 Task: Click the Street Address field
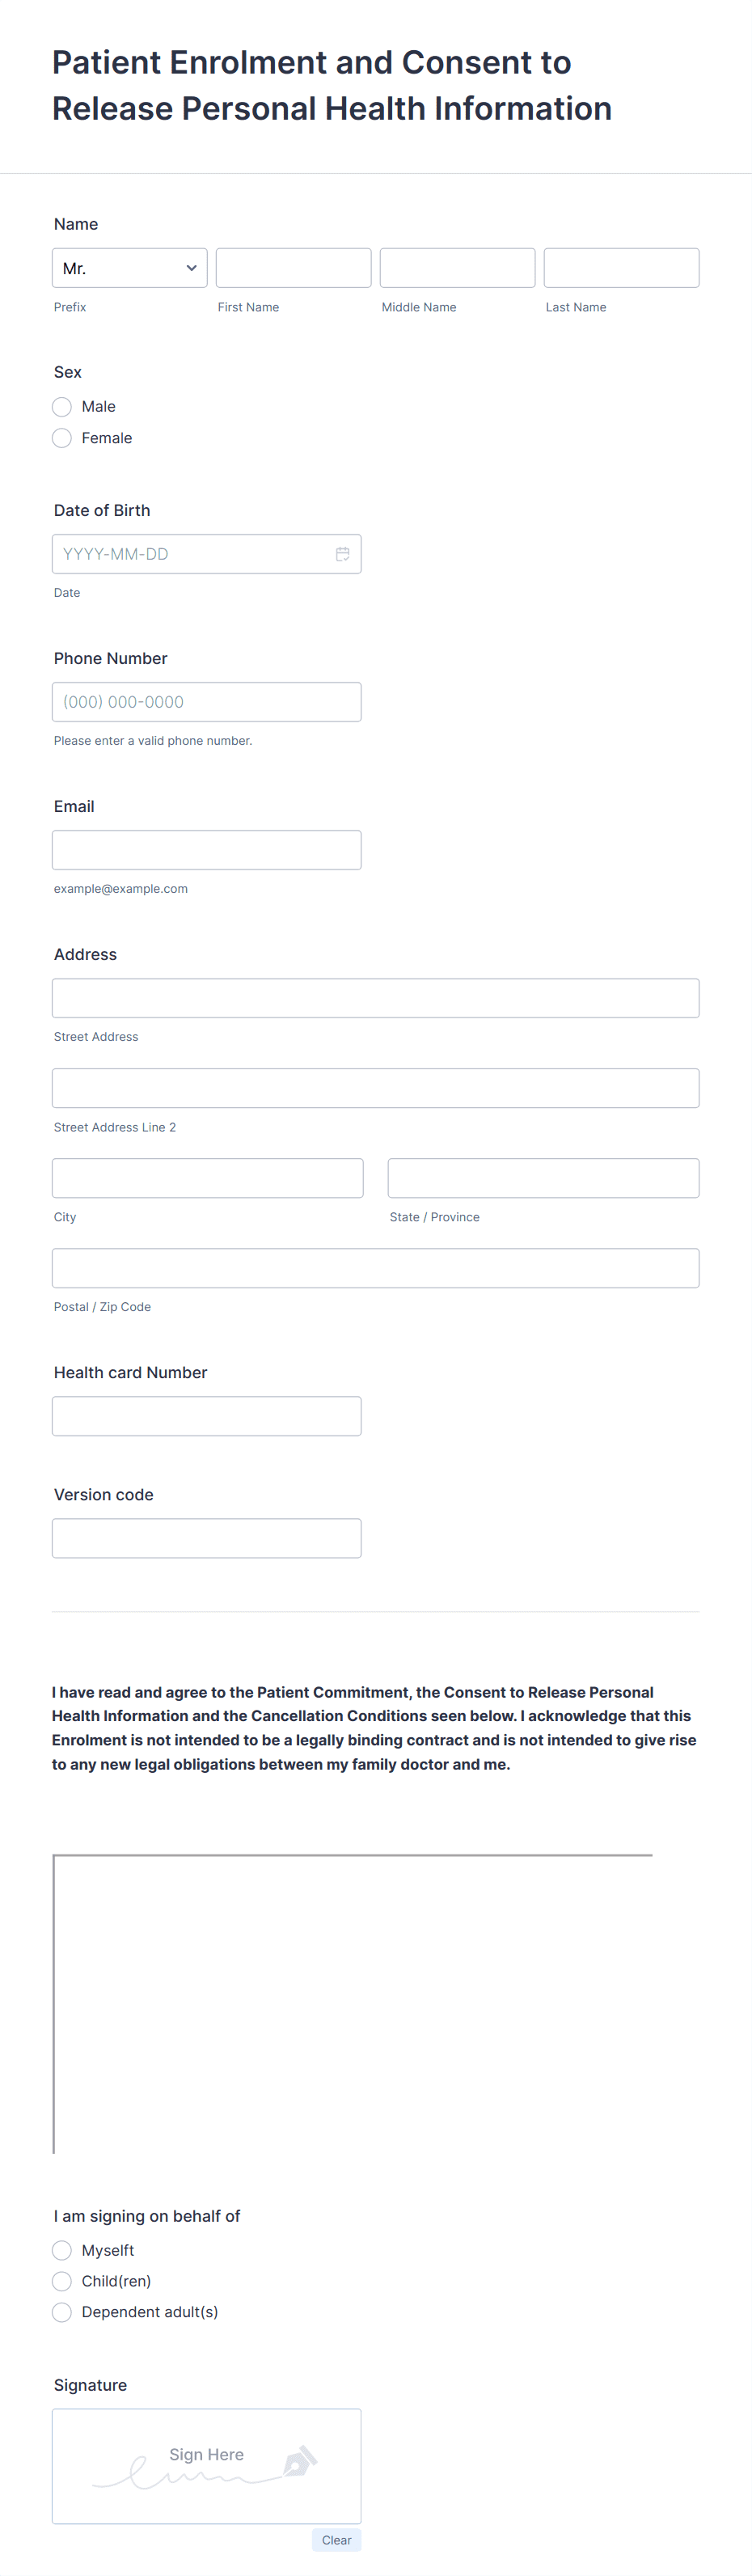tap(376, 998)
